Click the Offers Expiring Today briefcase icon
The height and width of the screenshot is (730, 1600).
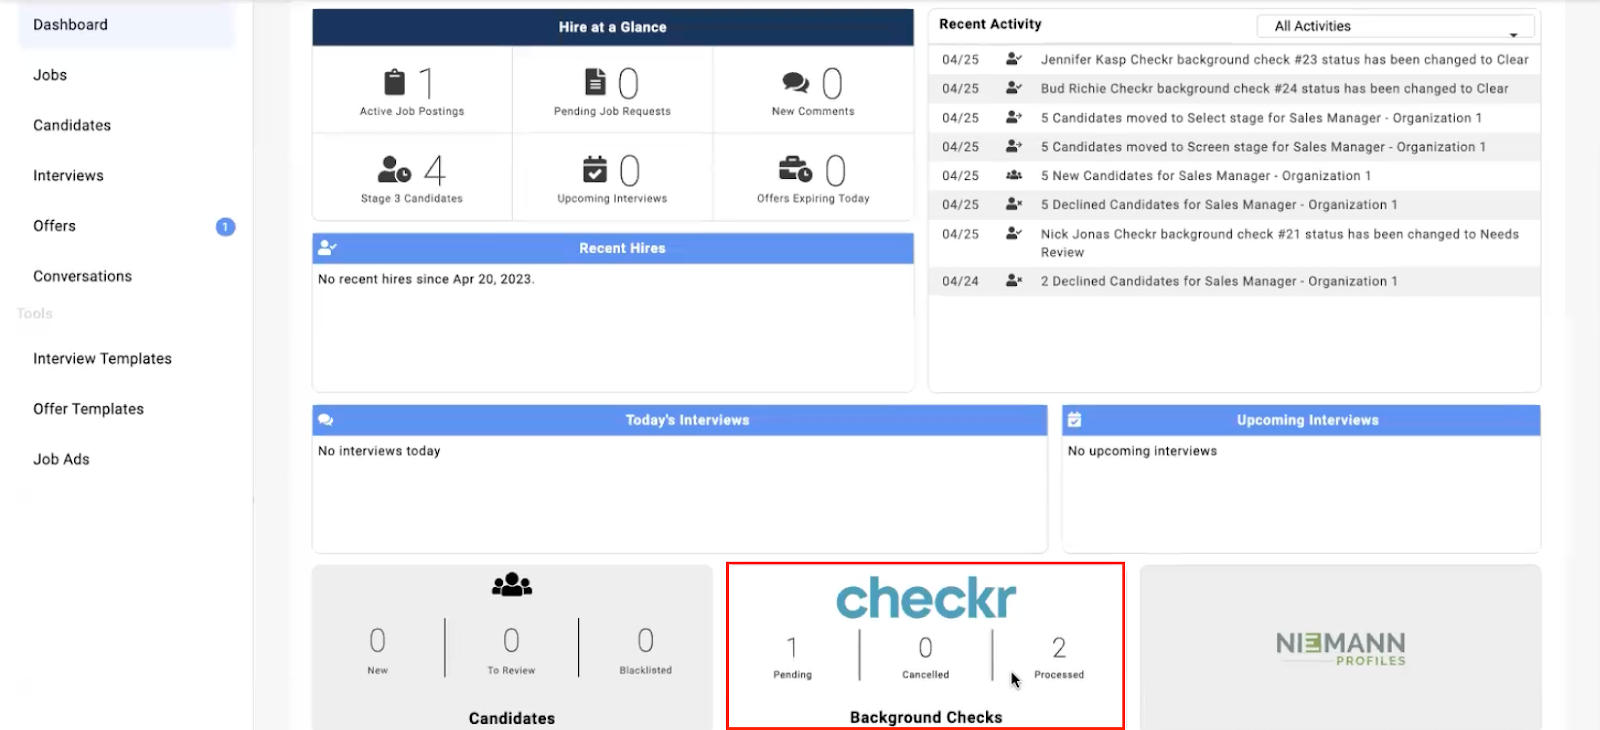tap(796, 169)
